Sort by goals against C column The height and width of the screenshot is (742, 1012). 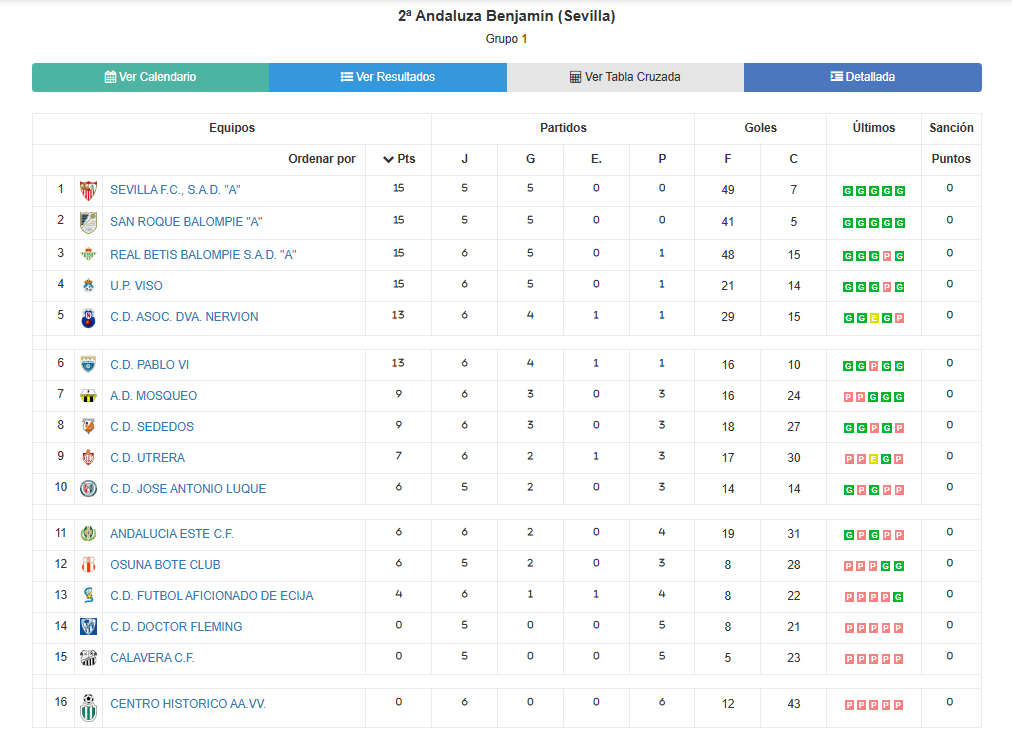[794, 159]
